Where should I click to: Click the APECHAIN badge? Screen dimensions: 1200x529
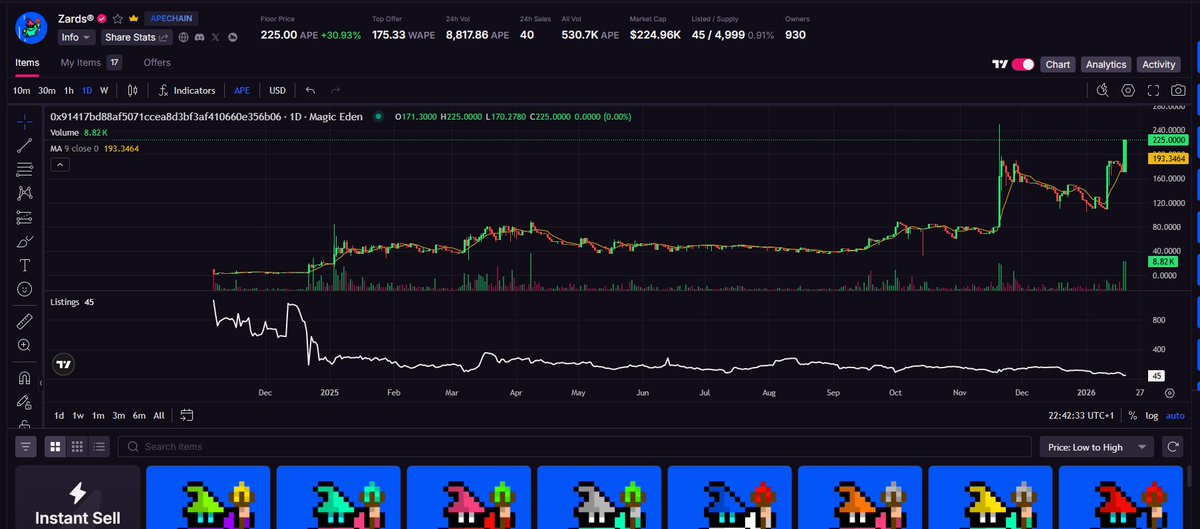click(x=170, y=18)
